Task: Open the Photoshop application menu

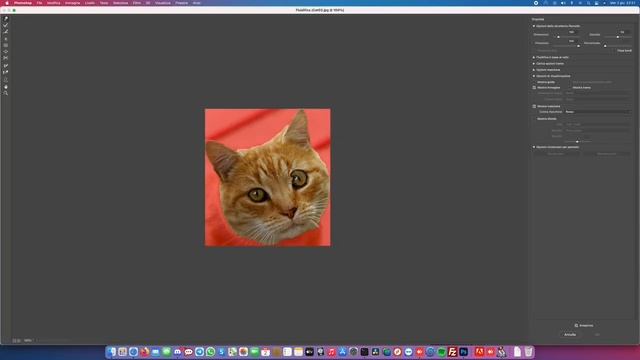Action: tap(23, 3)
